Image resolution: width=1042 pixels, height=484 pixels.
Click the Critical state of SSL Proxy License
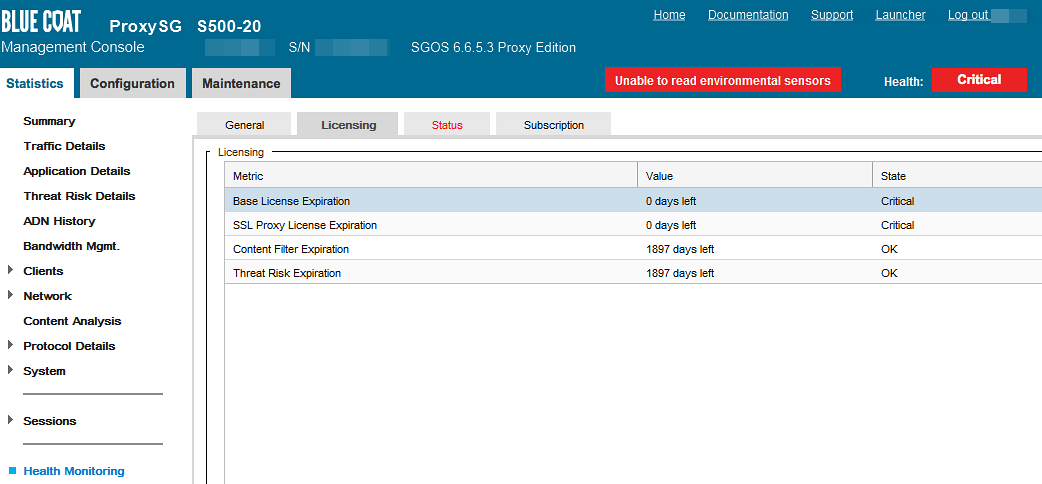pos(897,225)
